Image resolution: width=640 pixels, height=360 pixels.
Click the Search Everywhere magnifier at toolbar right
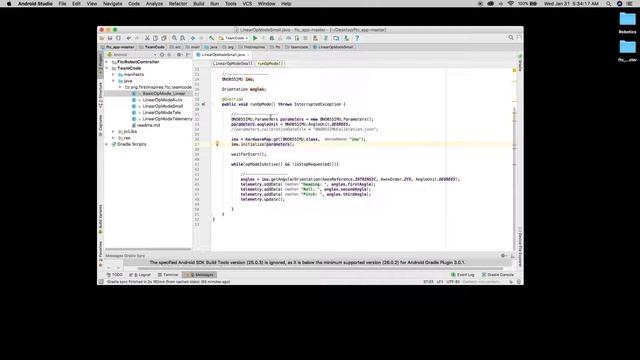[x=511, y=38]
